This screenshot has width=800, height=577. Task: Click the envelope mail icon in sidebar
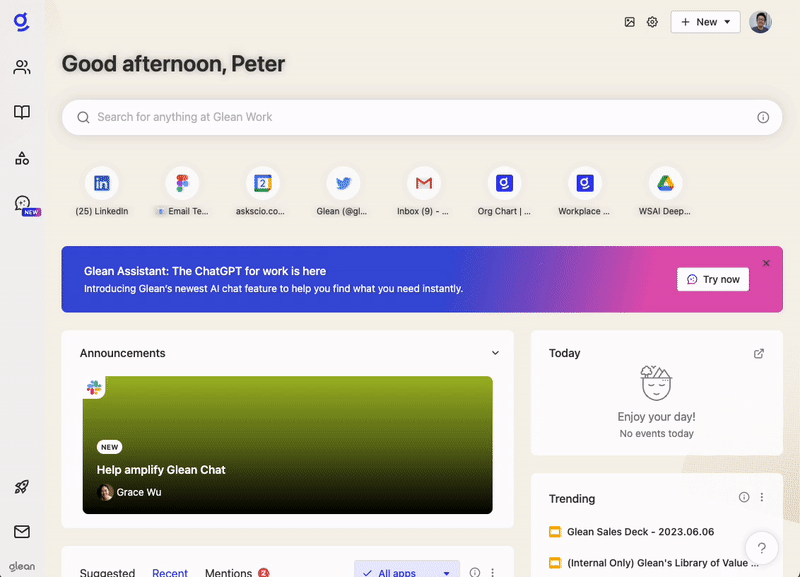[21, 532]
